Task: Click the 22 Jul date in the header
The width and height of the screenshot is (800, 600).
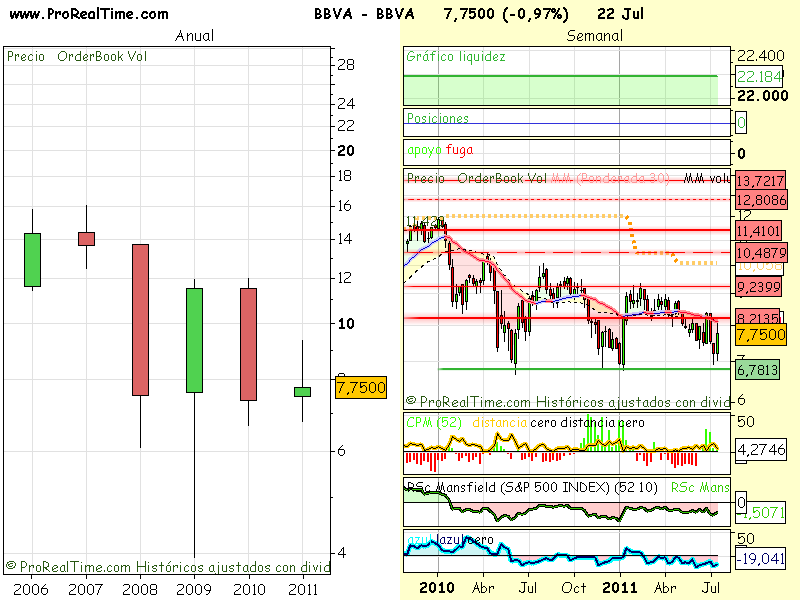Action: (620, 14)
